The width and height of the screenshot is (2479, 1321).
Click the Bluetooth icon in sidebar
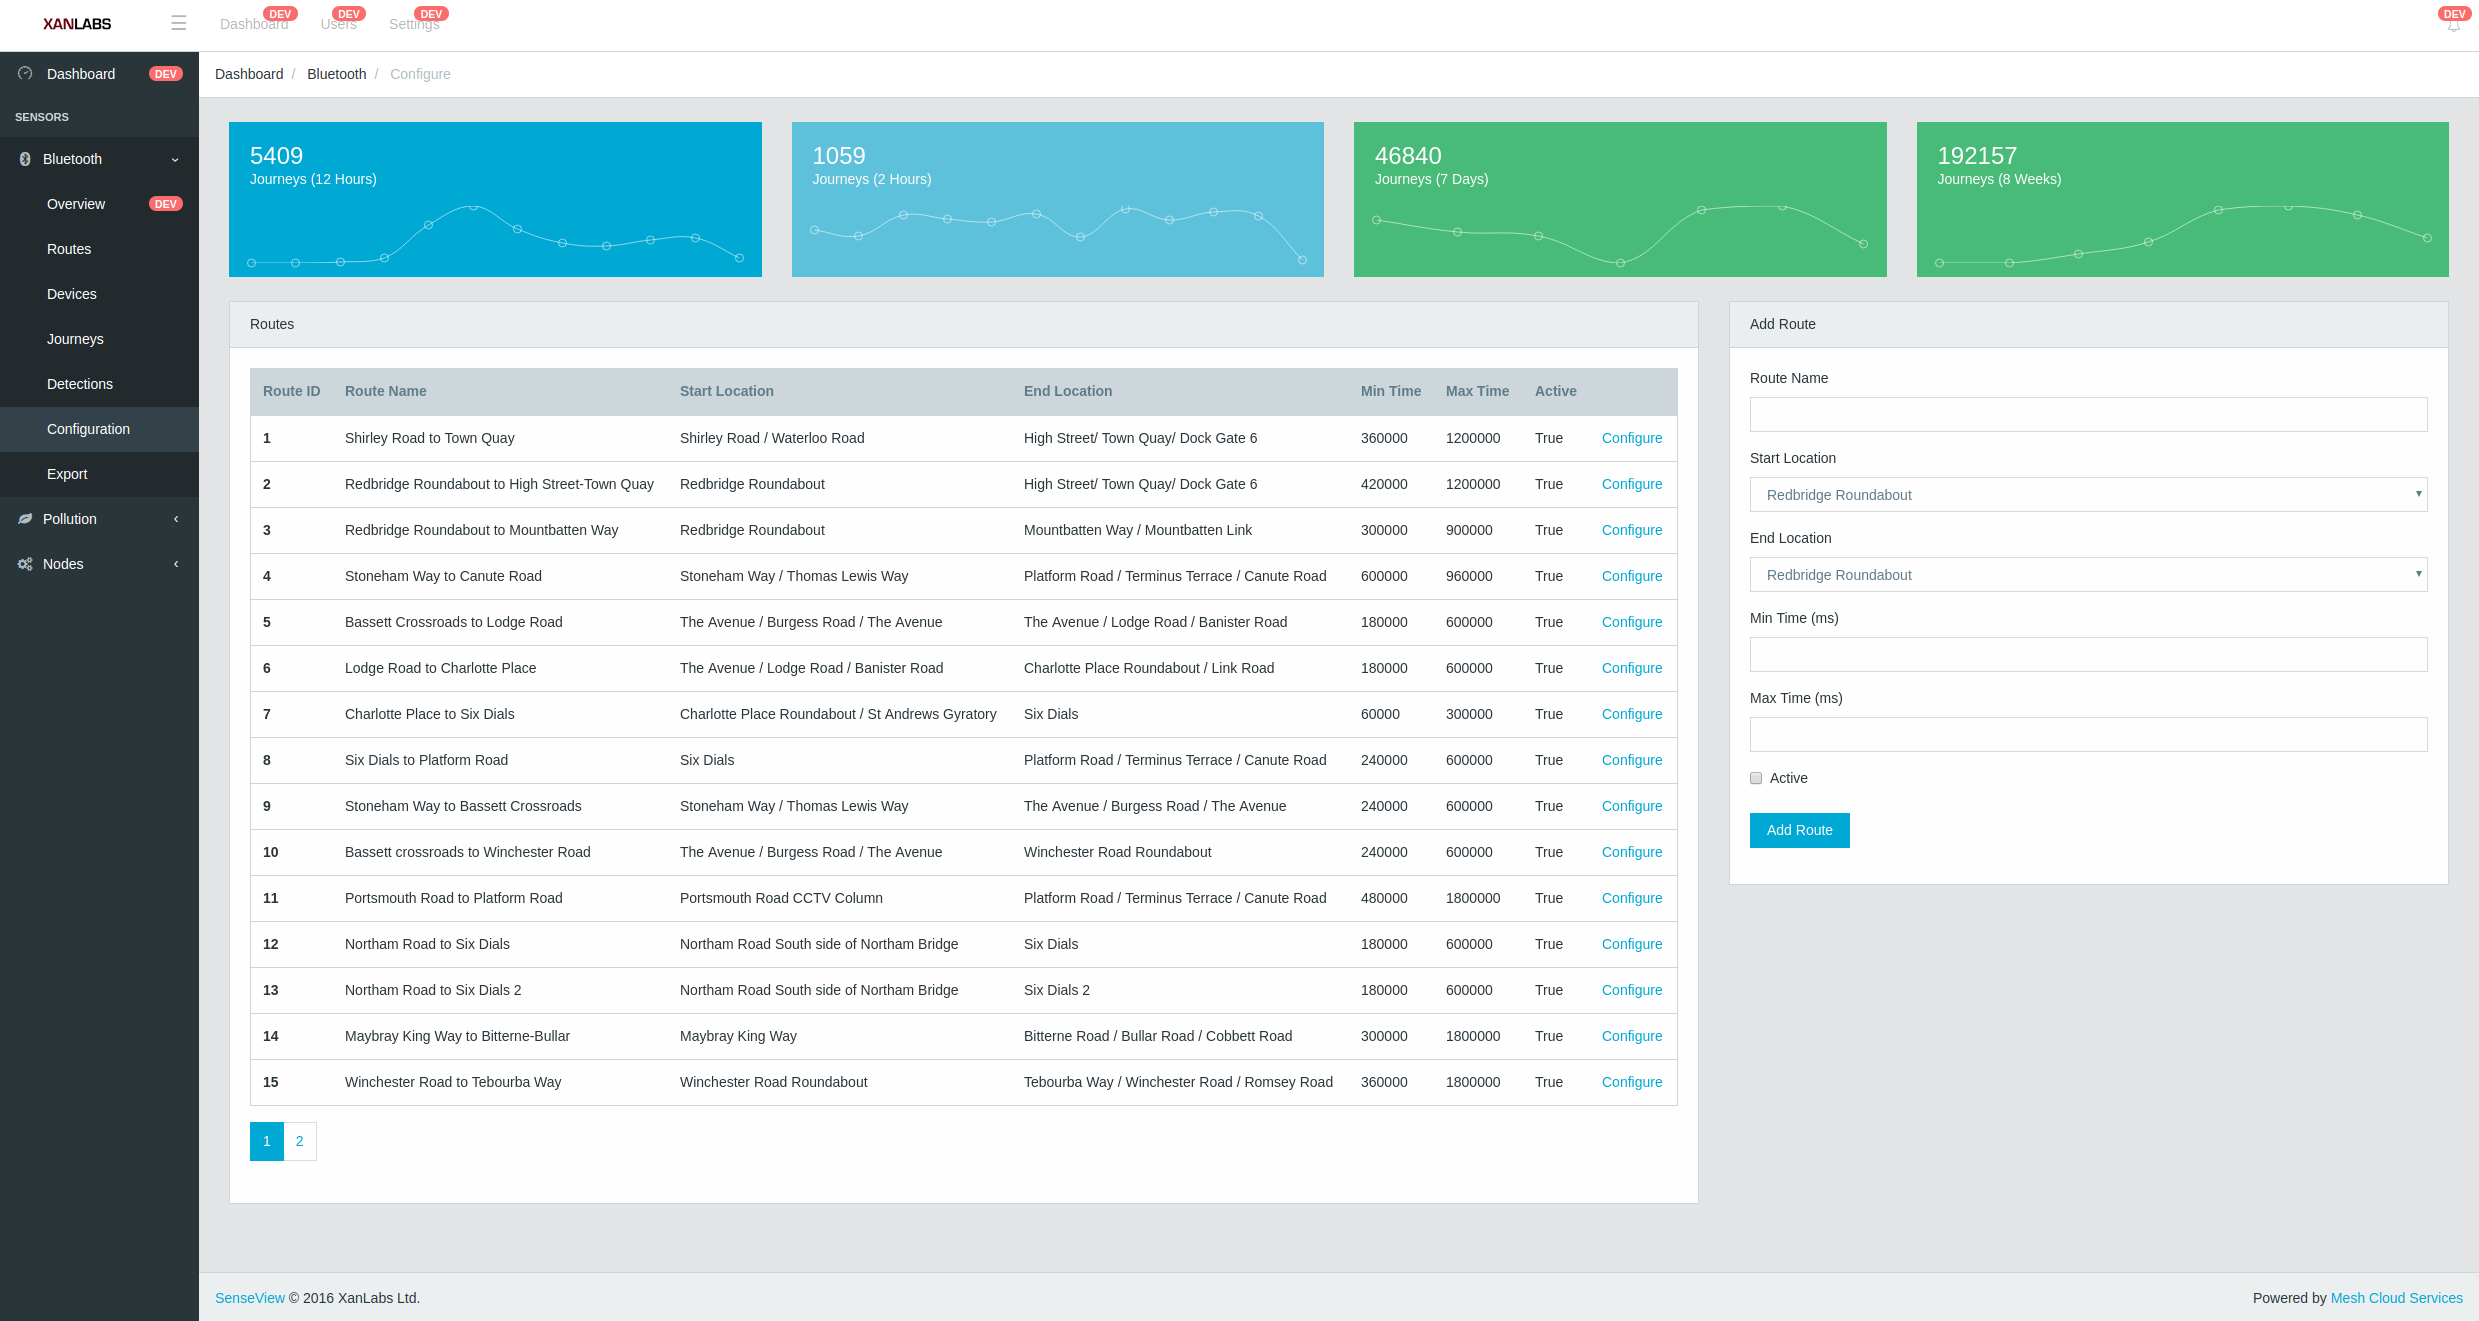click(25, 159)
